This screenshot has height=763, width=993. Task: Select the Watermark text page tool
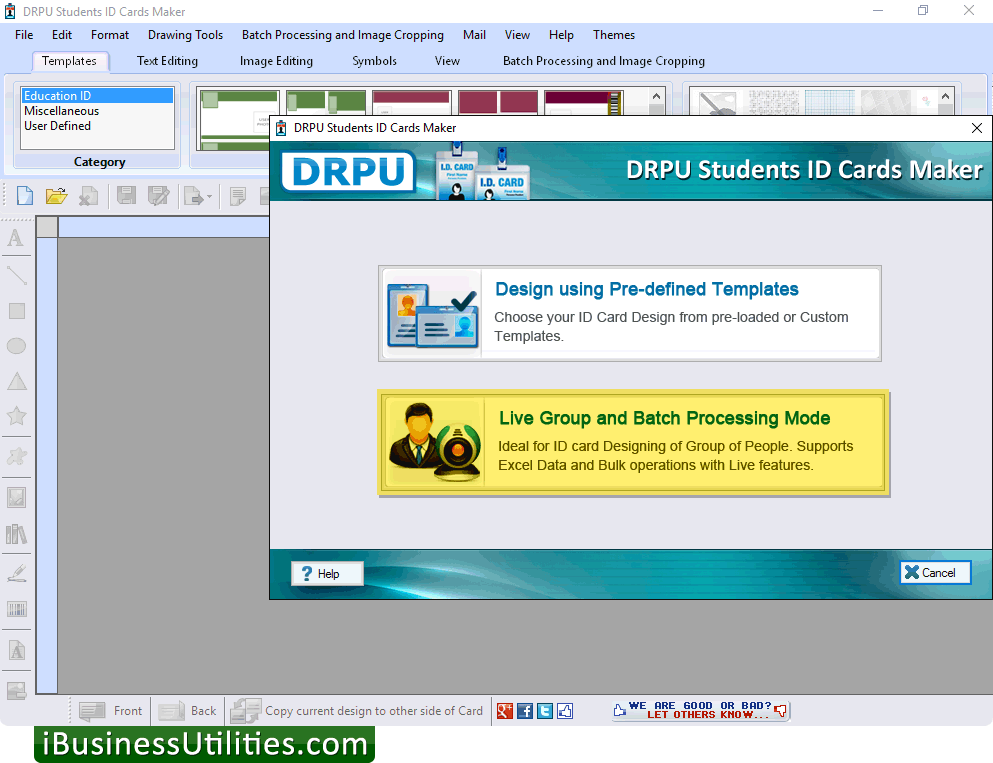coord(16,650)
